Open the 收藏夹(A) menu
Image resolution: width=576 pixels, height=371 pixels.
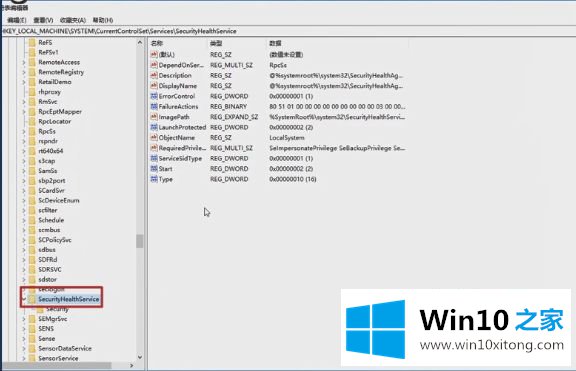click(73, 20)
